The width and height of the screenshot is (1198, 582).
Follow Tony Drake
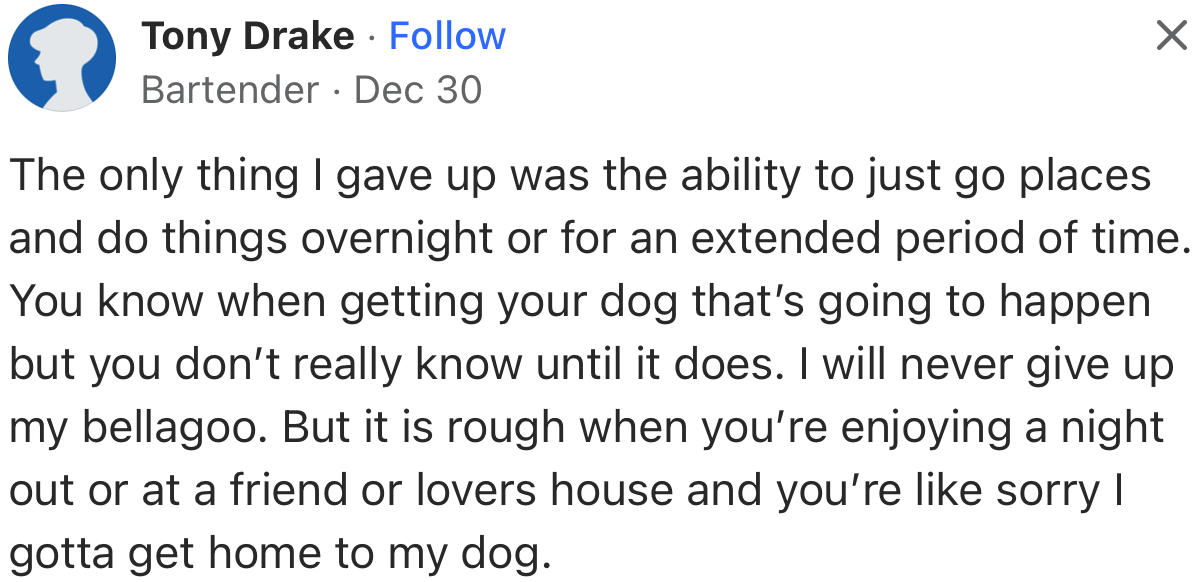[447, 37]
